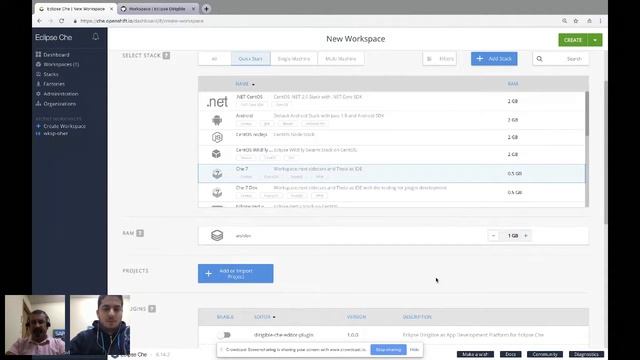Open the Plugins section help icon
This screenshot has width=640, height=360.
152,309
